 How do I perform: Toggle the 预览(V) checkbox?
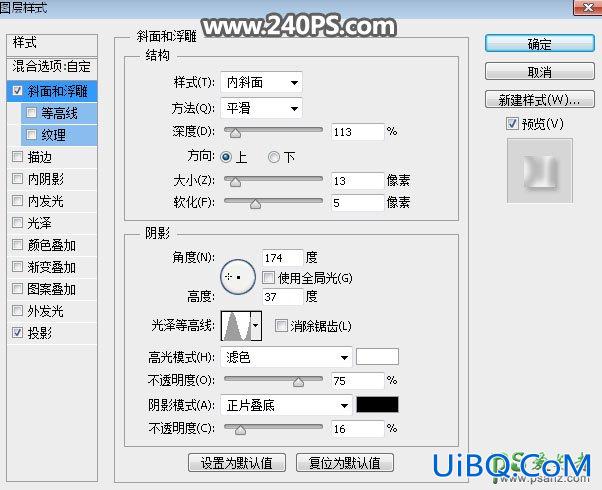click(x=512, y=124)
